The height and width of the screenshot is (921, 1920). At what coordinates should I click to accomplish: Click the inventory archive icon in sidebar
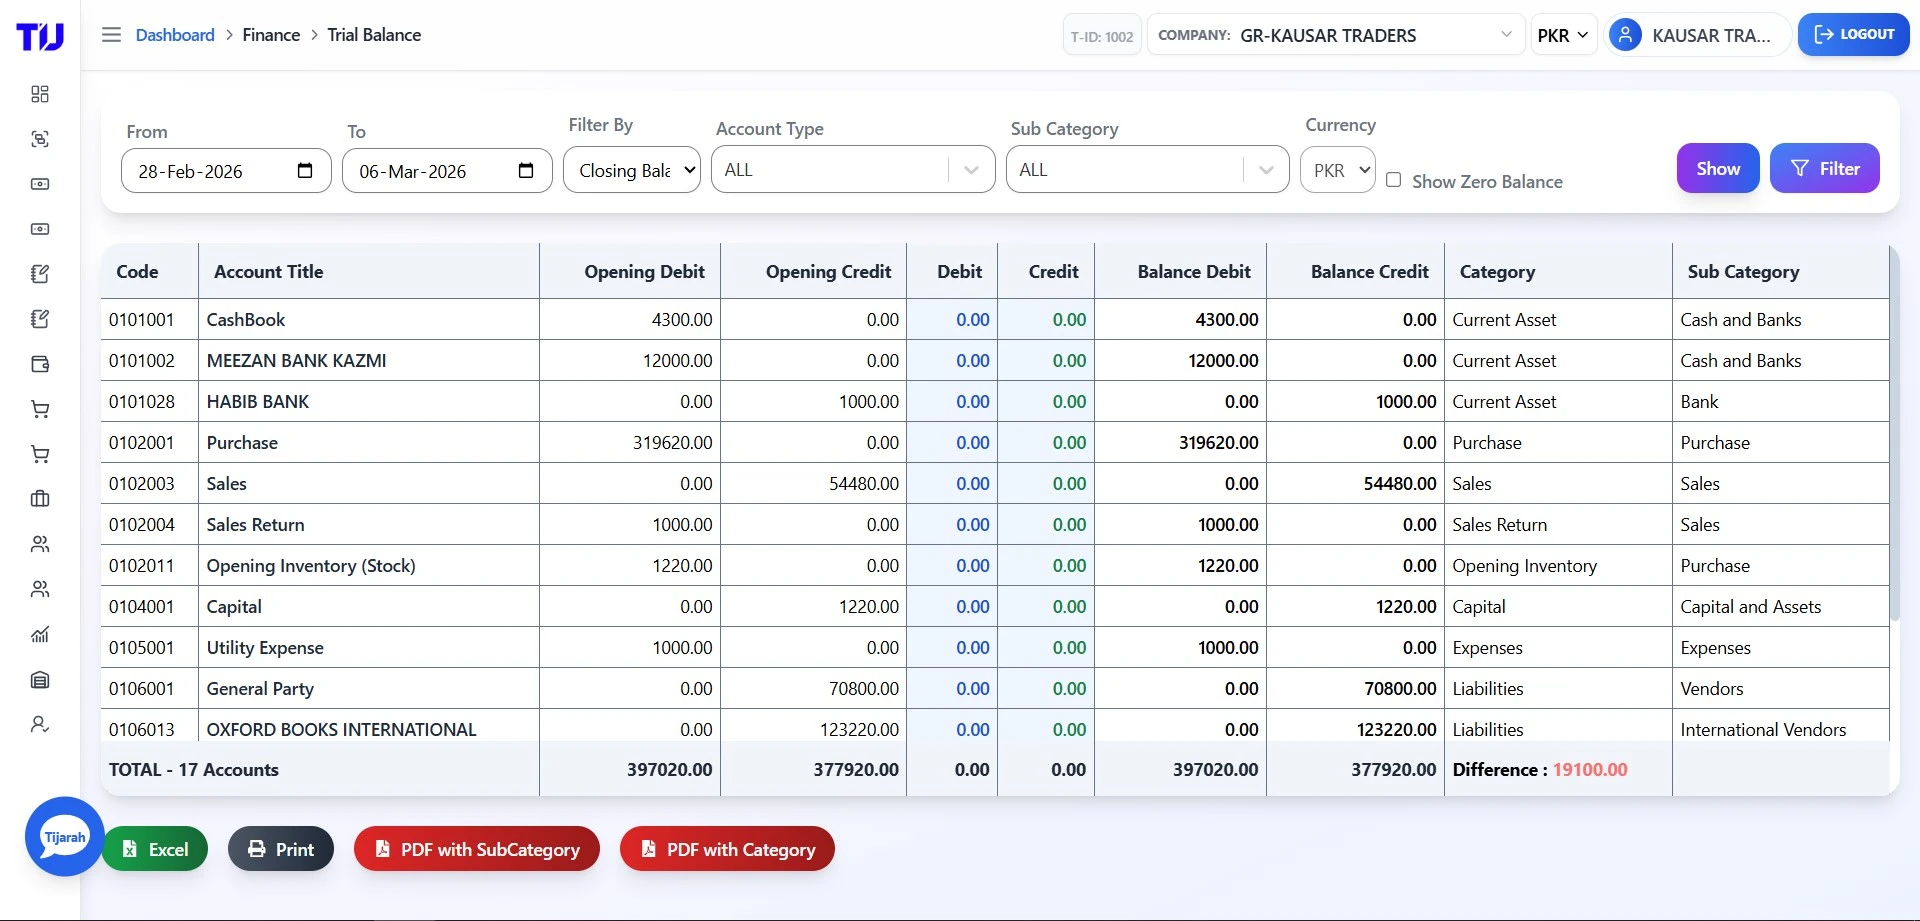coord(40,680)
